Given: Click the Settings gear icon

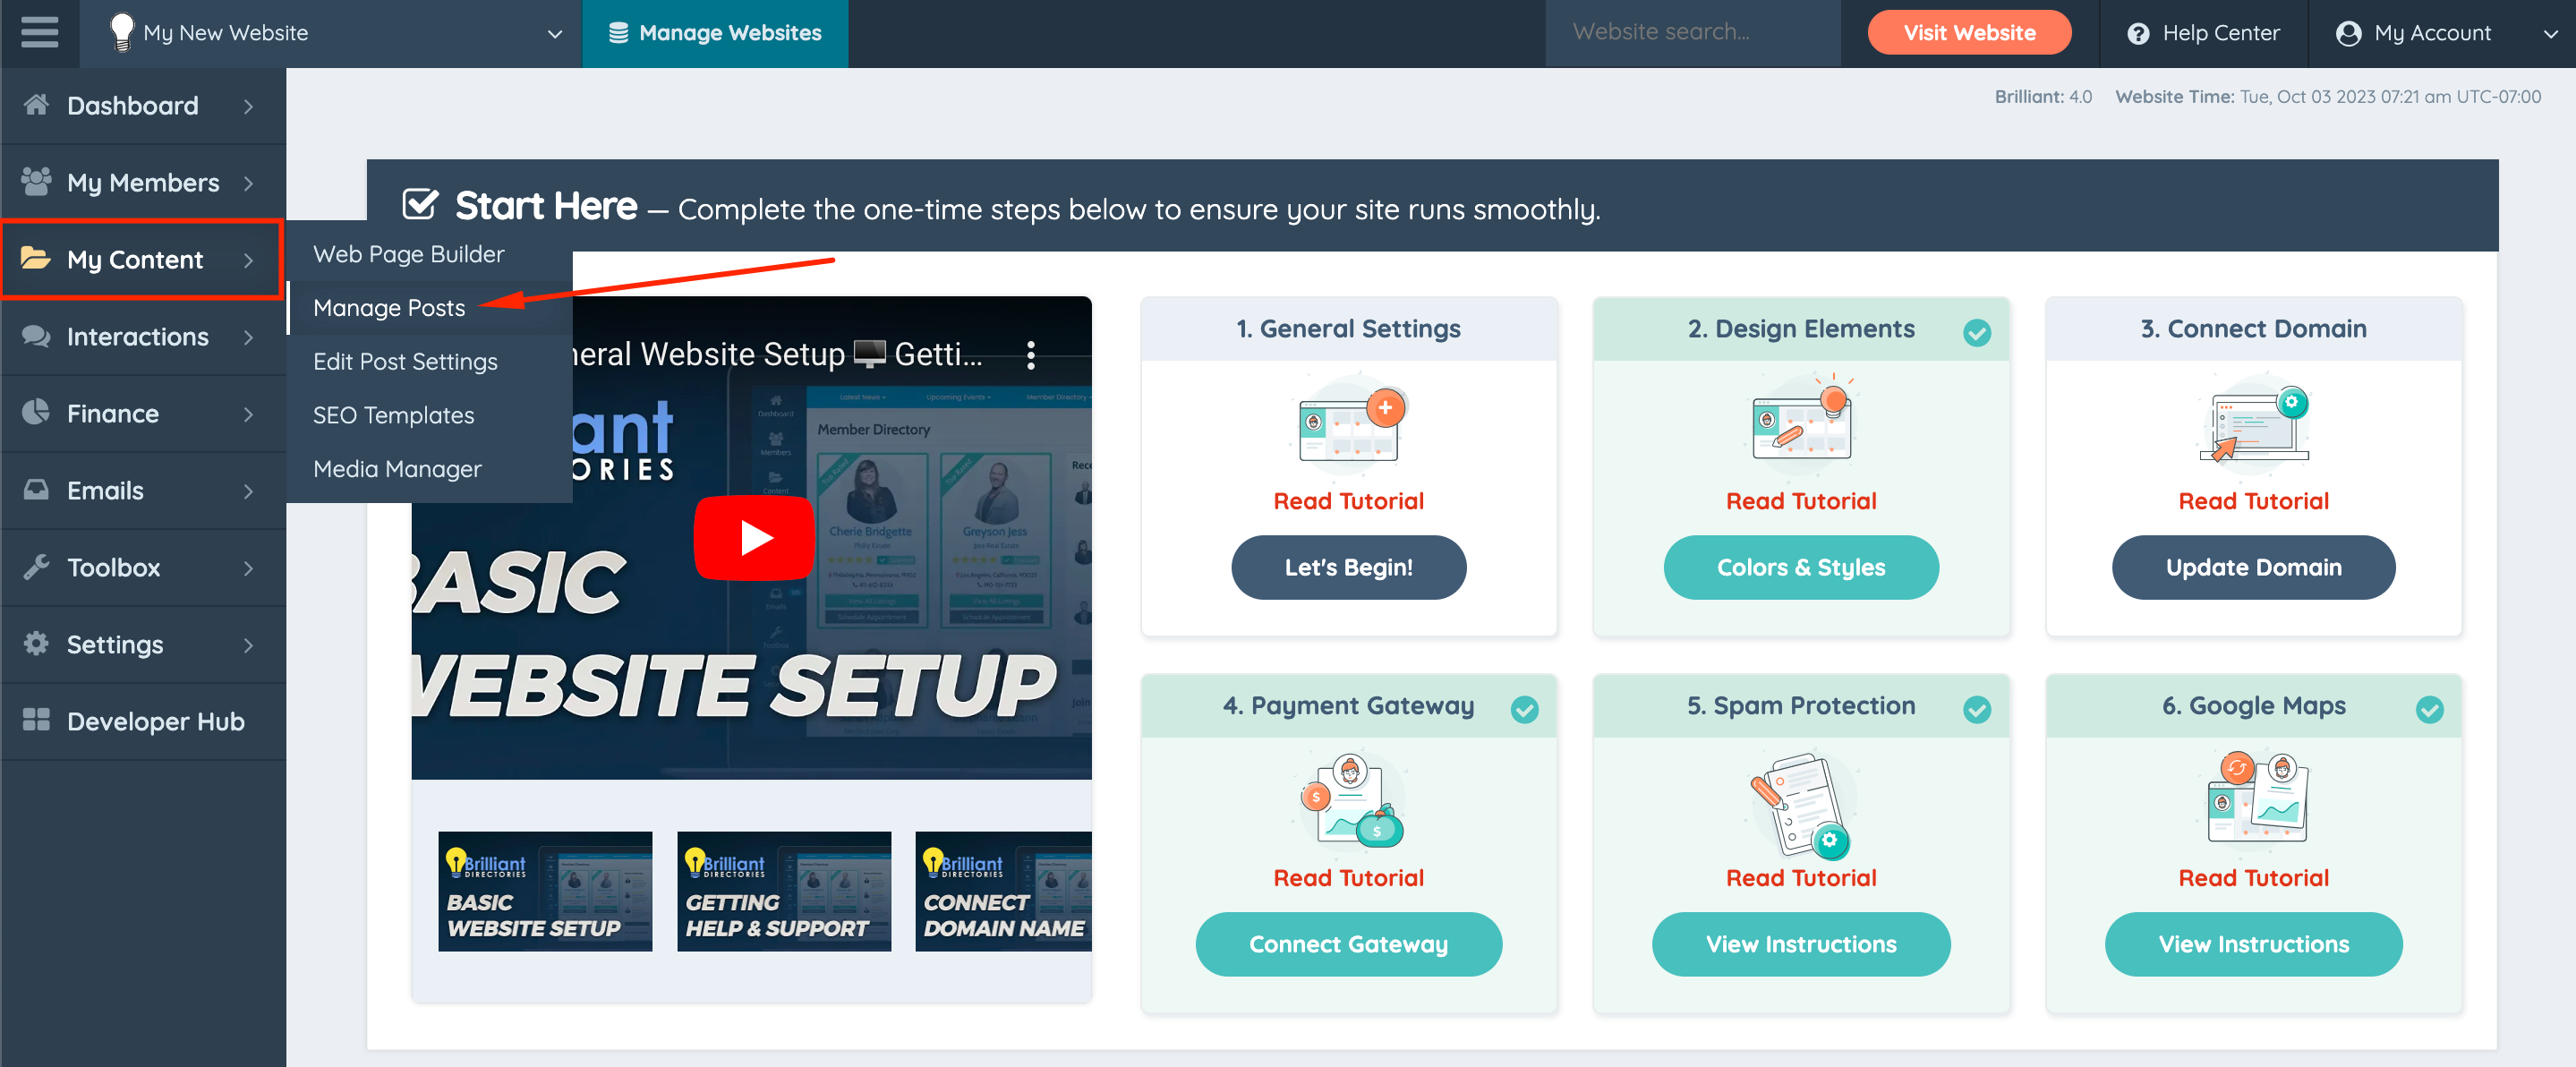Looking at the screenshot, I should [36, 644].
